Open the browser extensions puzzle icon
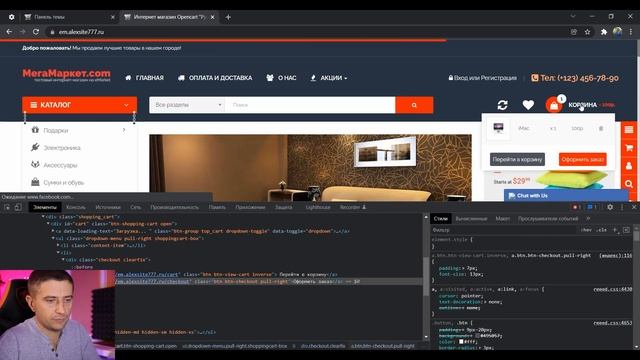Viewport: 640px width, 360px height. click(x=604, y=32)
